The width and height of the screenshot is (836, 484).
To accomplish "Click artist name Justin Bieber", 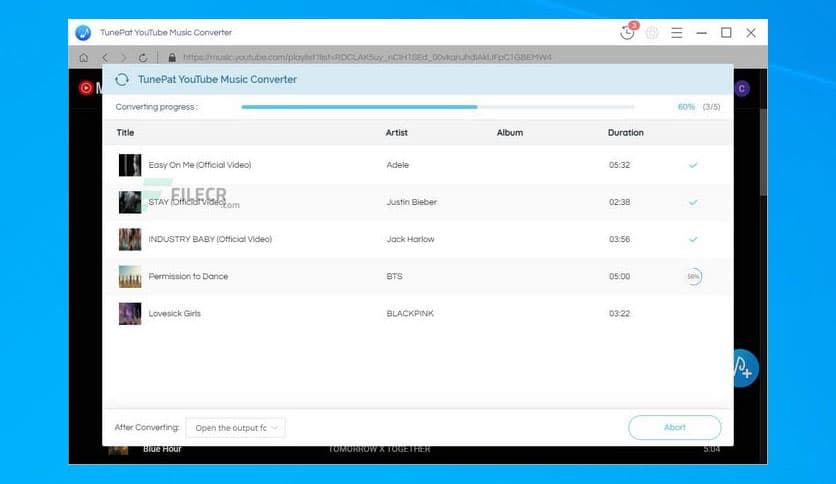I will 412,202.
